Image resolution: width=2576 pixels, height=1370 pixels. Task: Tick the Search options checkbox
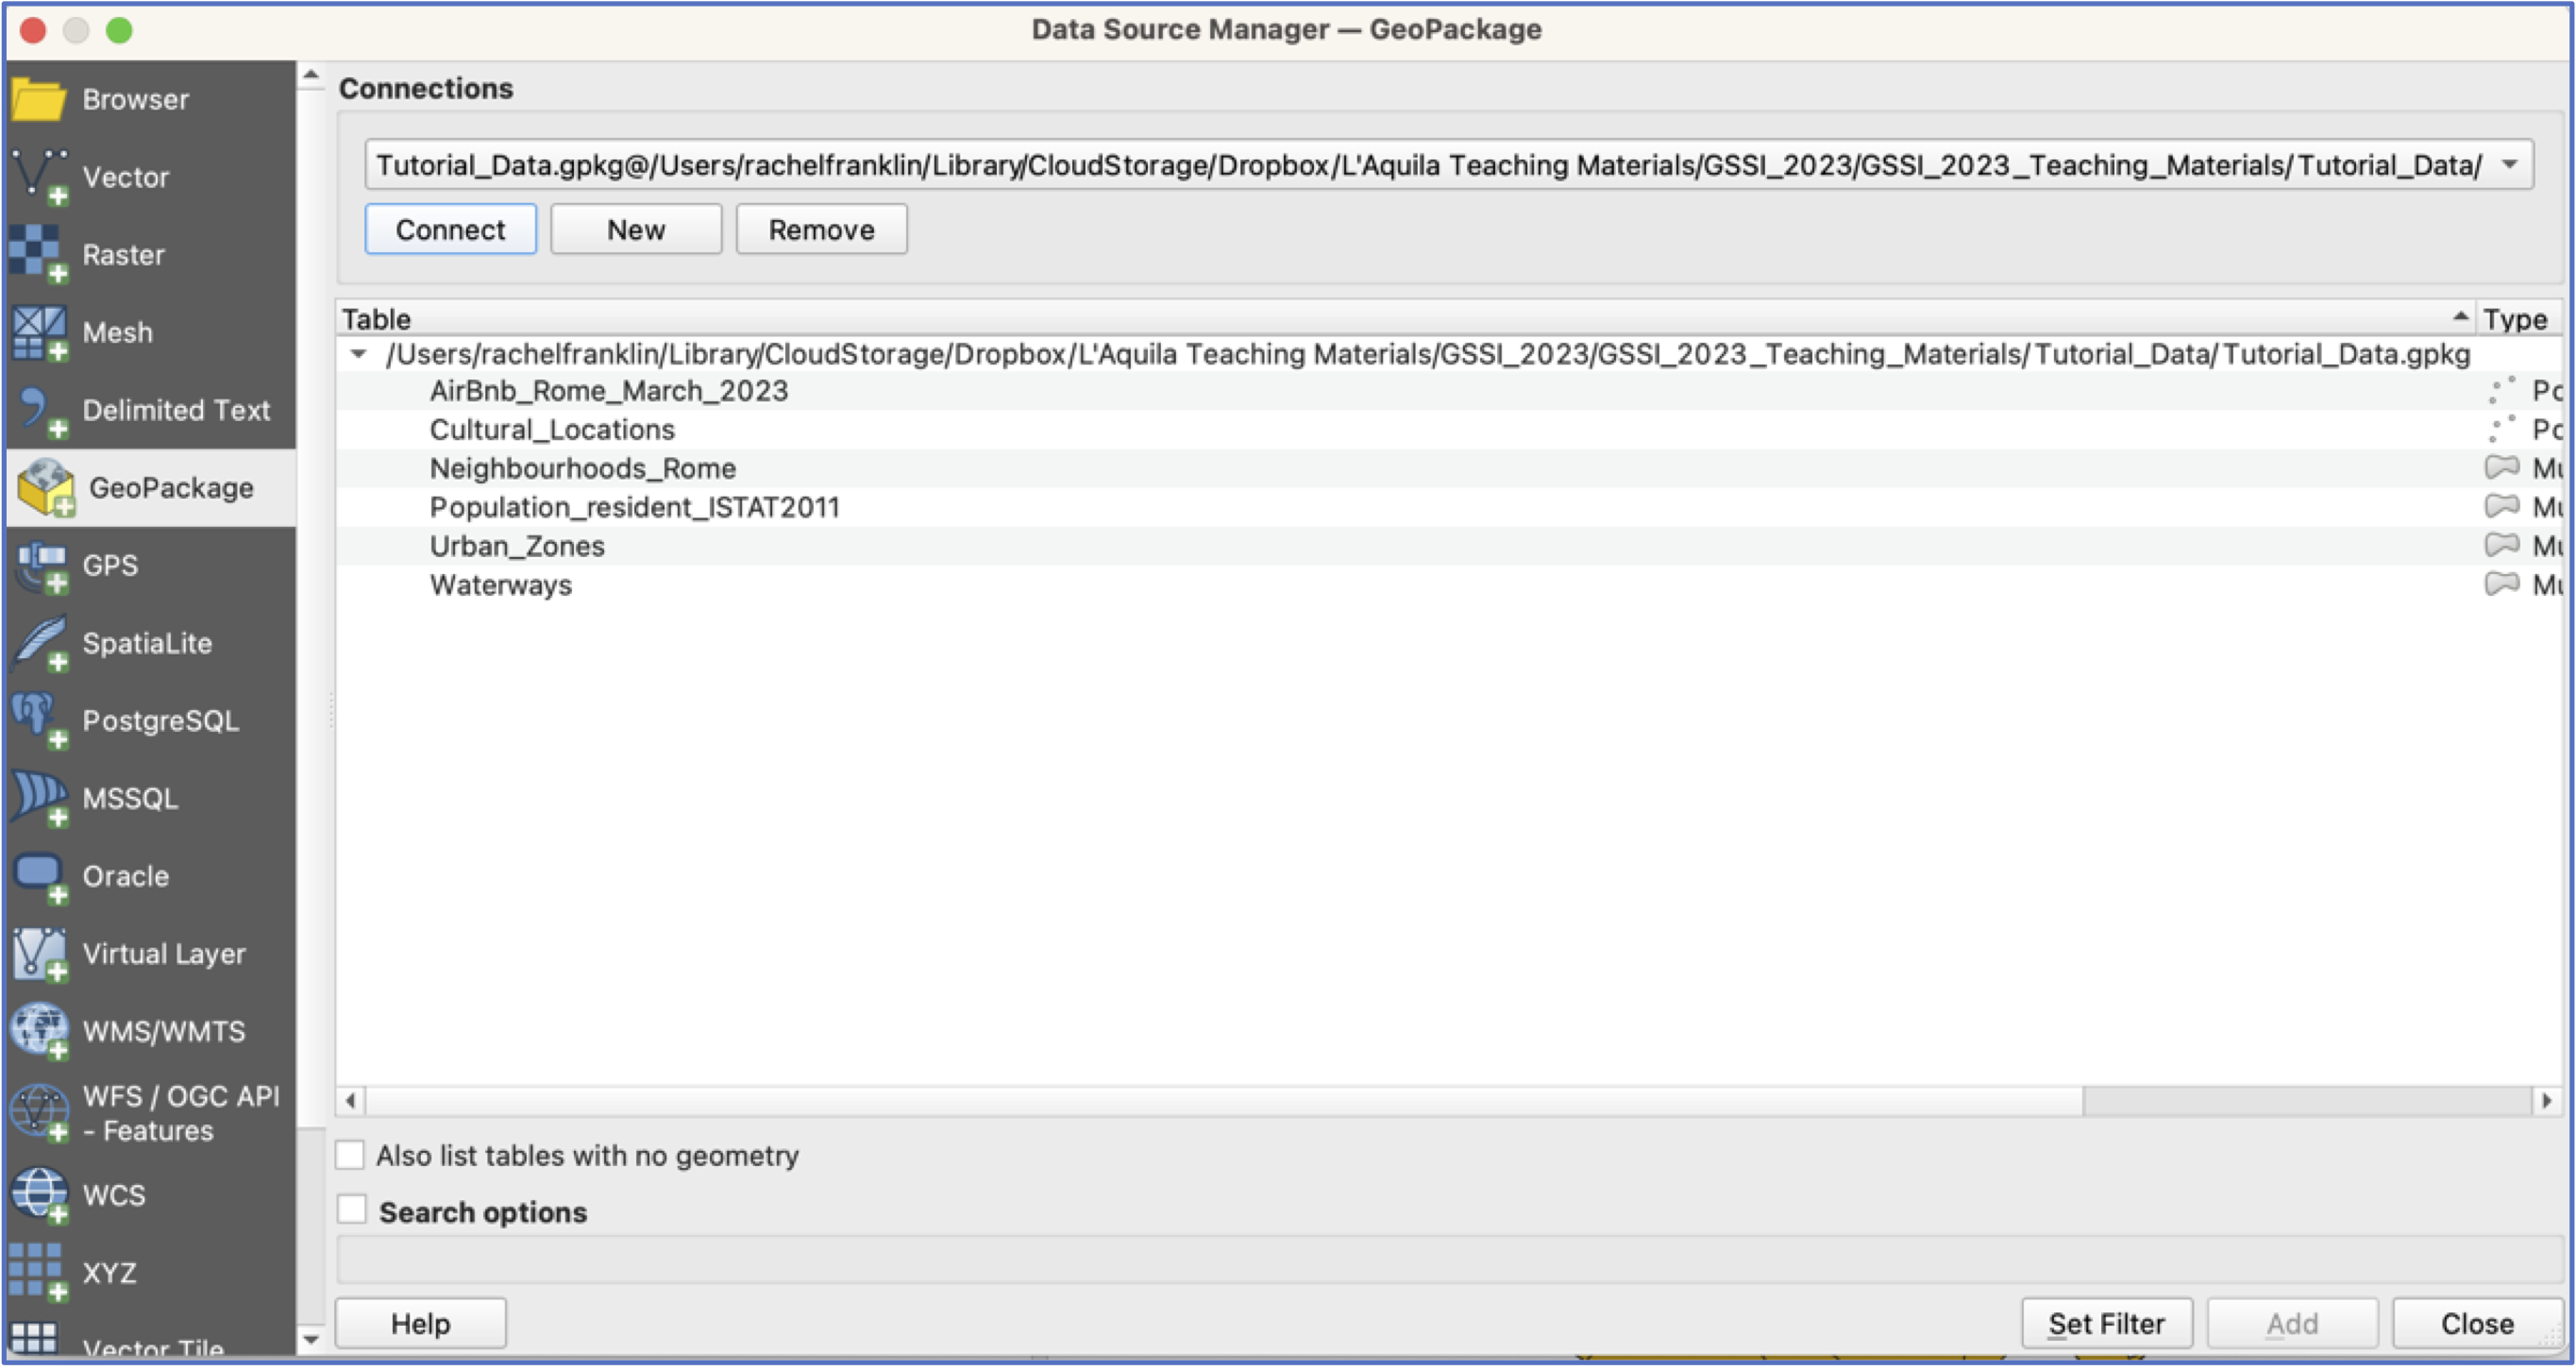tap(352, 1210)
